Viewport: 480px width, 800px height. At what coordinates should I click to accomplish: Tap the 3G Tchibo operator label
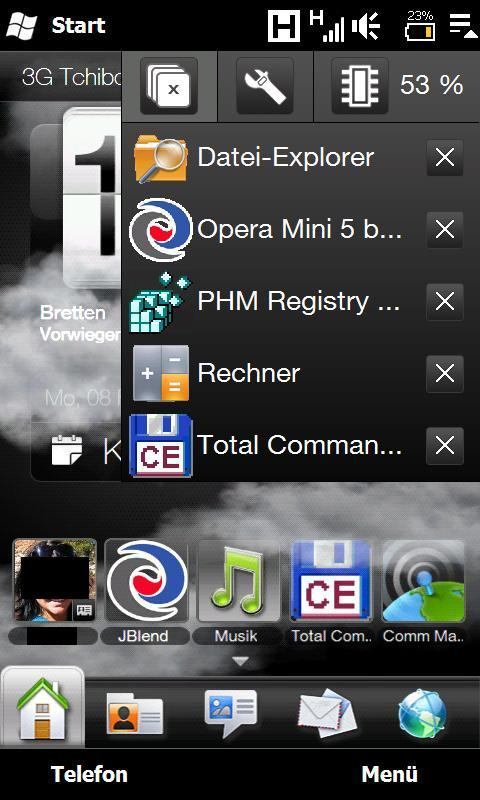[x=71, y=78]
